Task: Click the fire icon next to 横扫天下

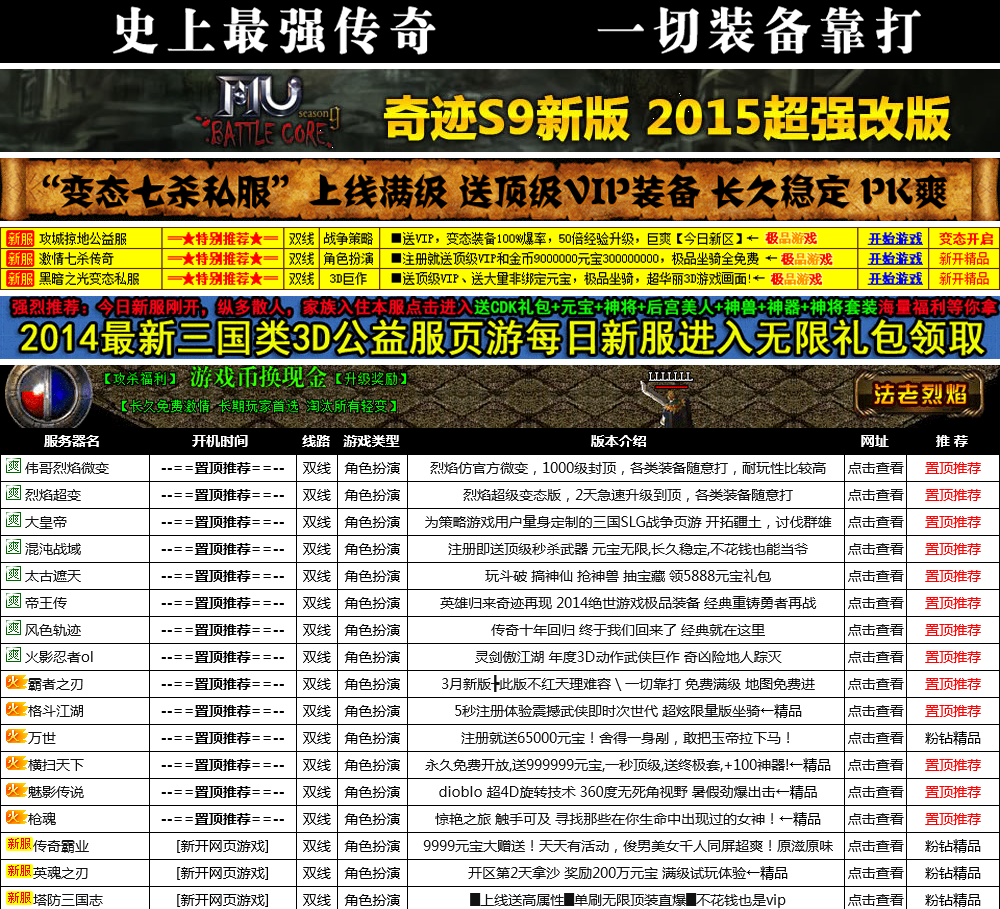Action: pyautogui.click(x=15, y=762)
